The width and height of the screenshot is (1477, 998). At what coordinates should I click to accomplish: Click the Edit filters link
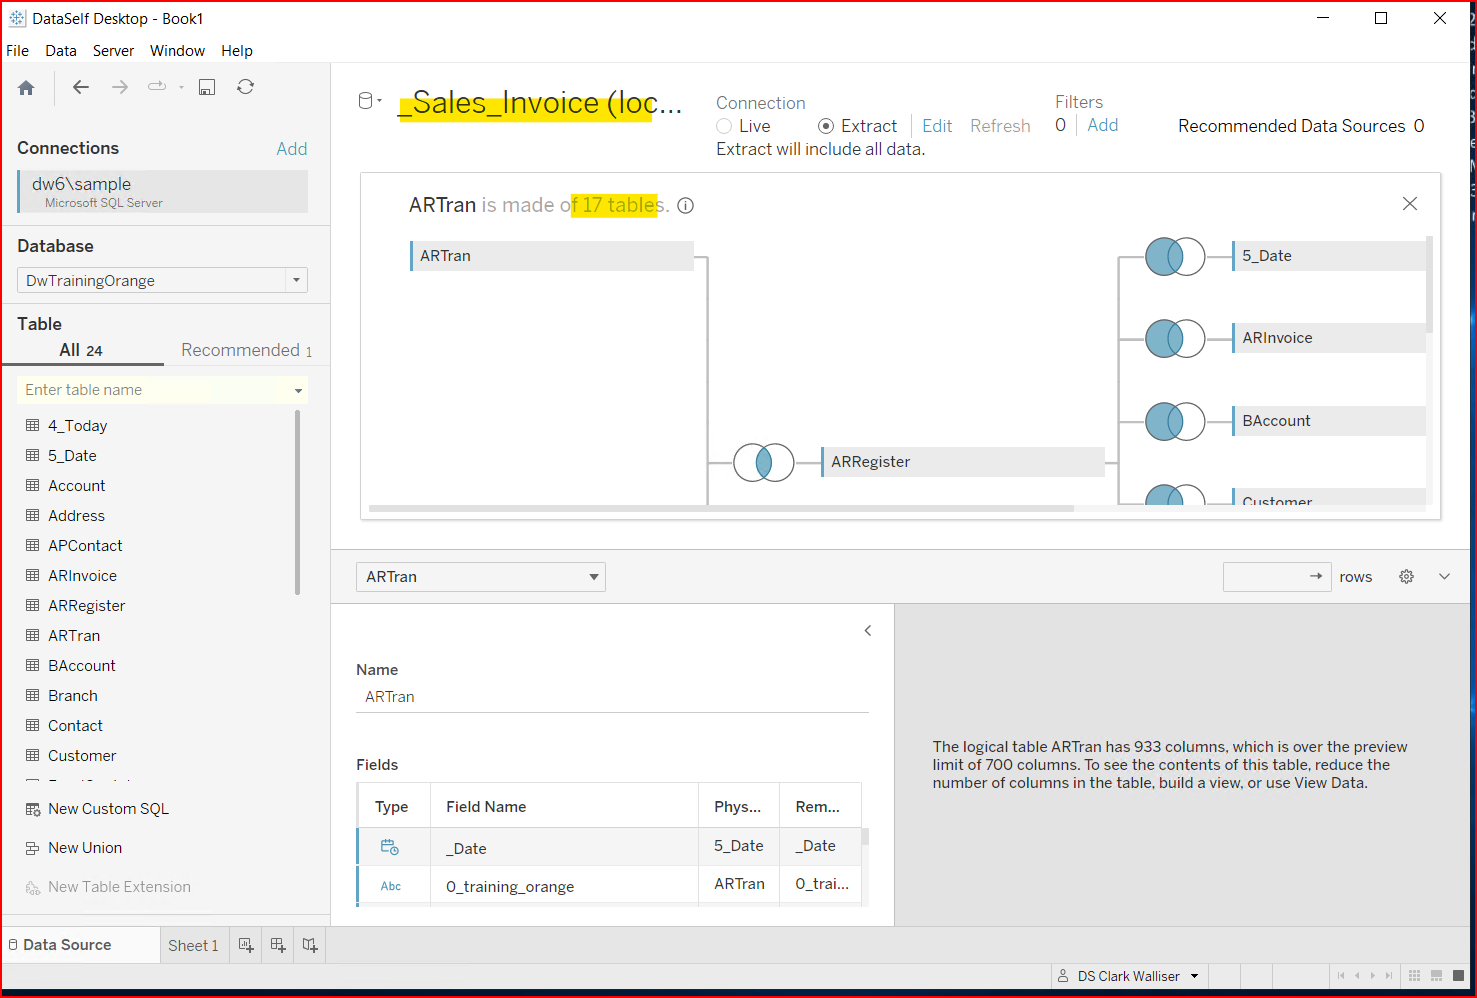click(937, 125)
